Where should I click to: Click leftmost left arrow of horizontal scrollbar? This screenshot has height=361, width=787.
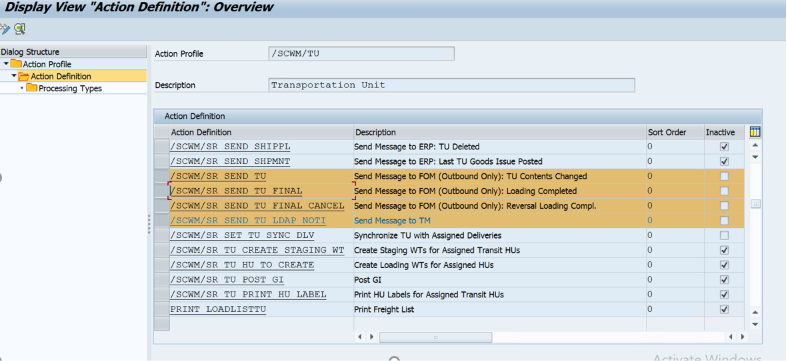360,337
